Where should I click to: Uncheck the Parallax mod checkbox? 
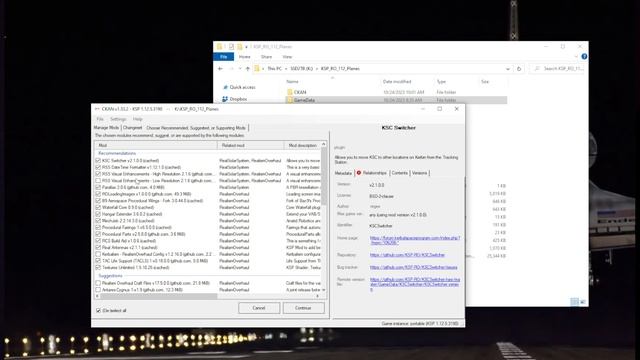98,187
